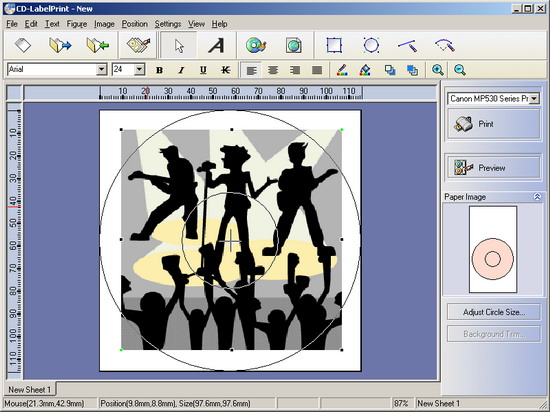Click the Open file folder icon
The width and height of the screenshot is (550, 412).
pos(60,45)
